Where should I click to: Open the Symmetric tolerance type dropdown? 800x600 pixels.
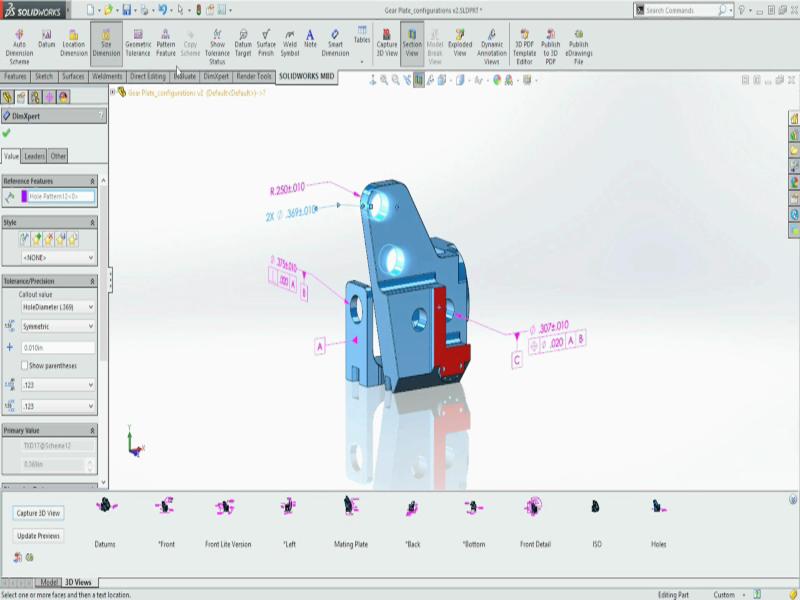click(x=58, y=326)
